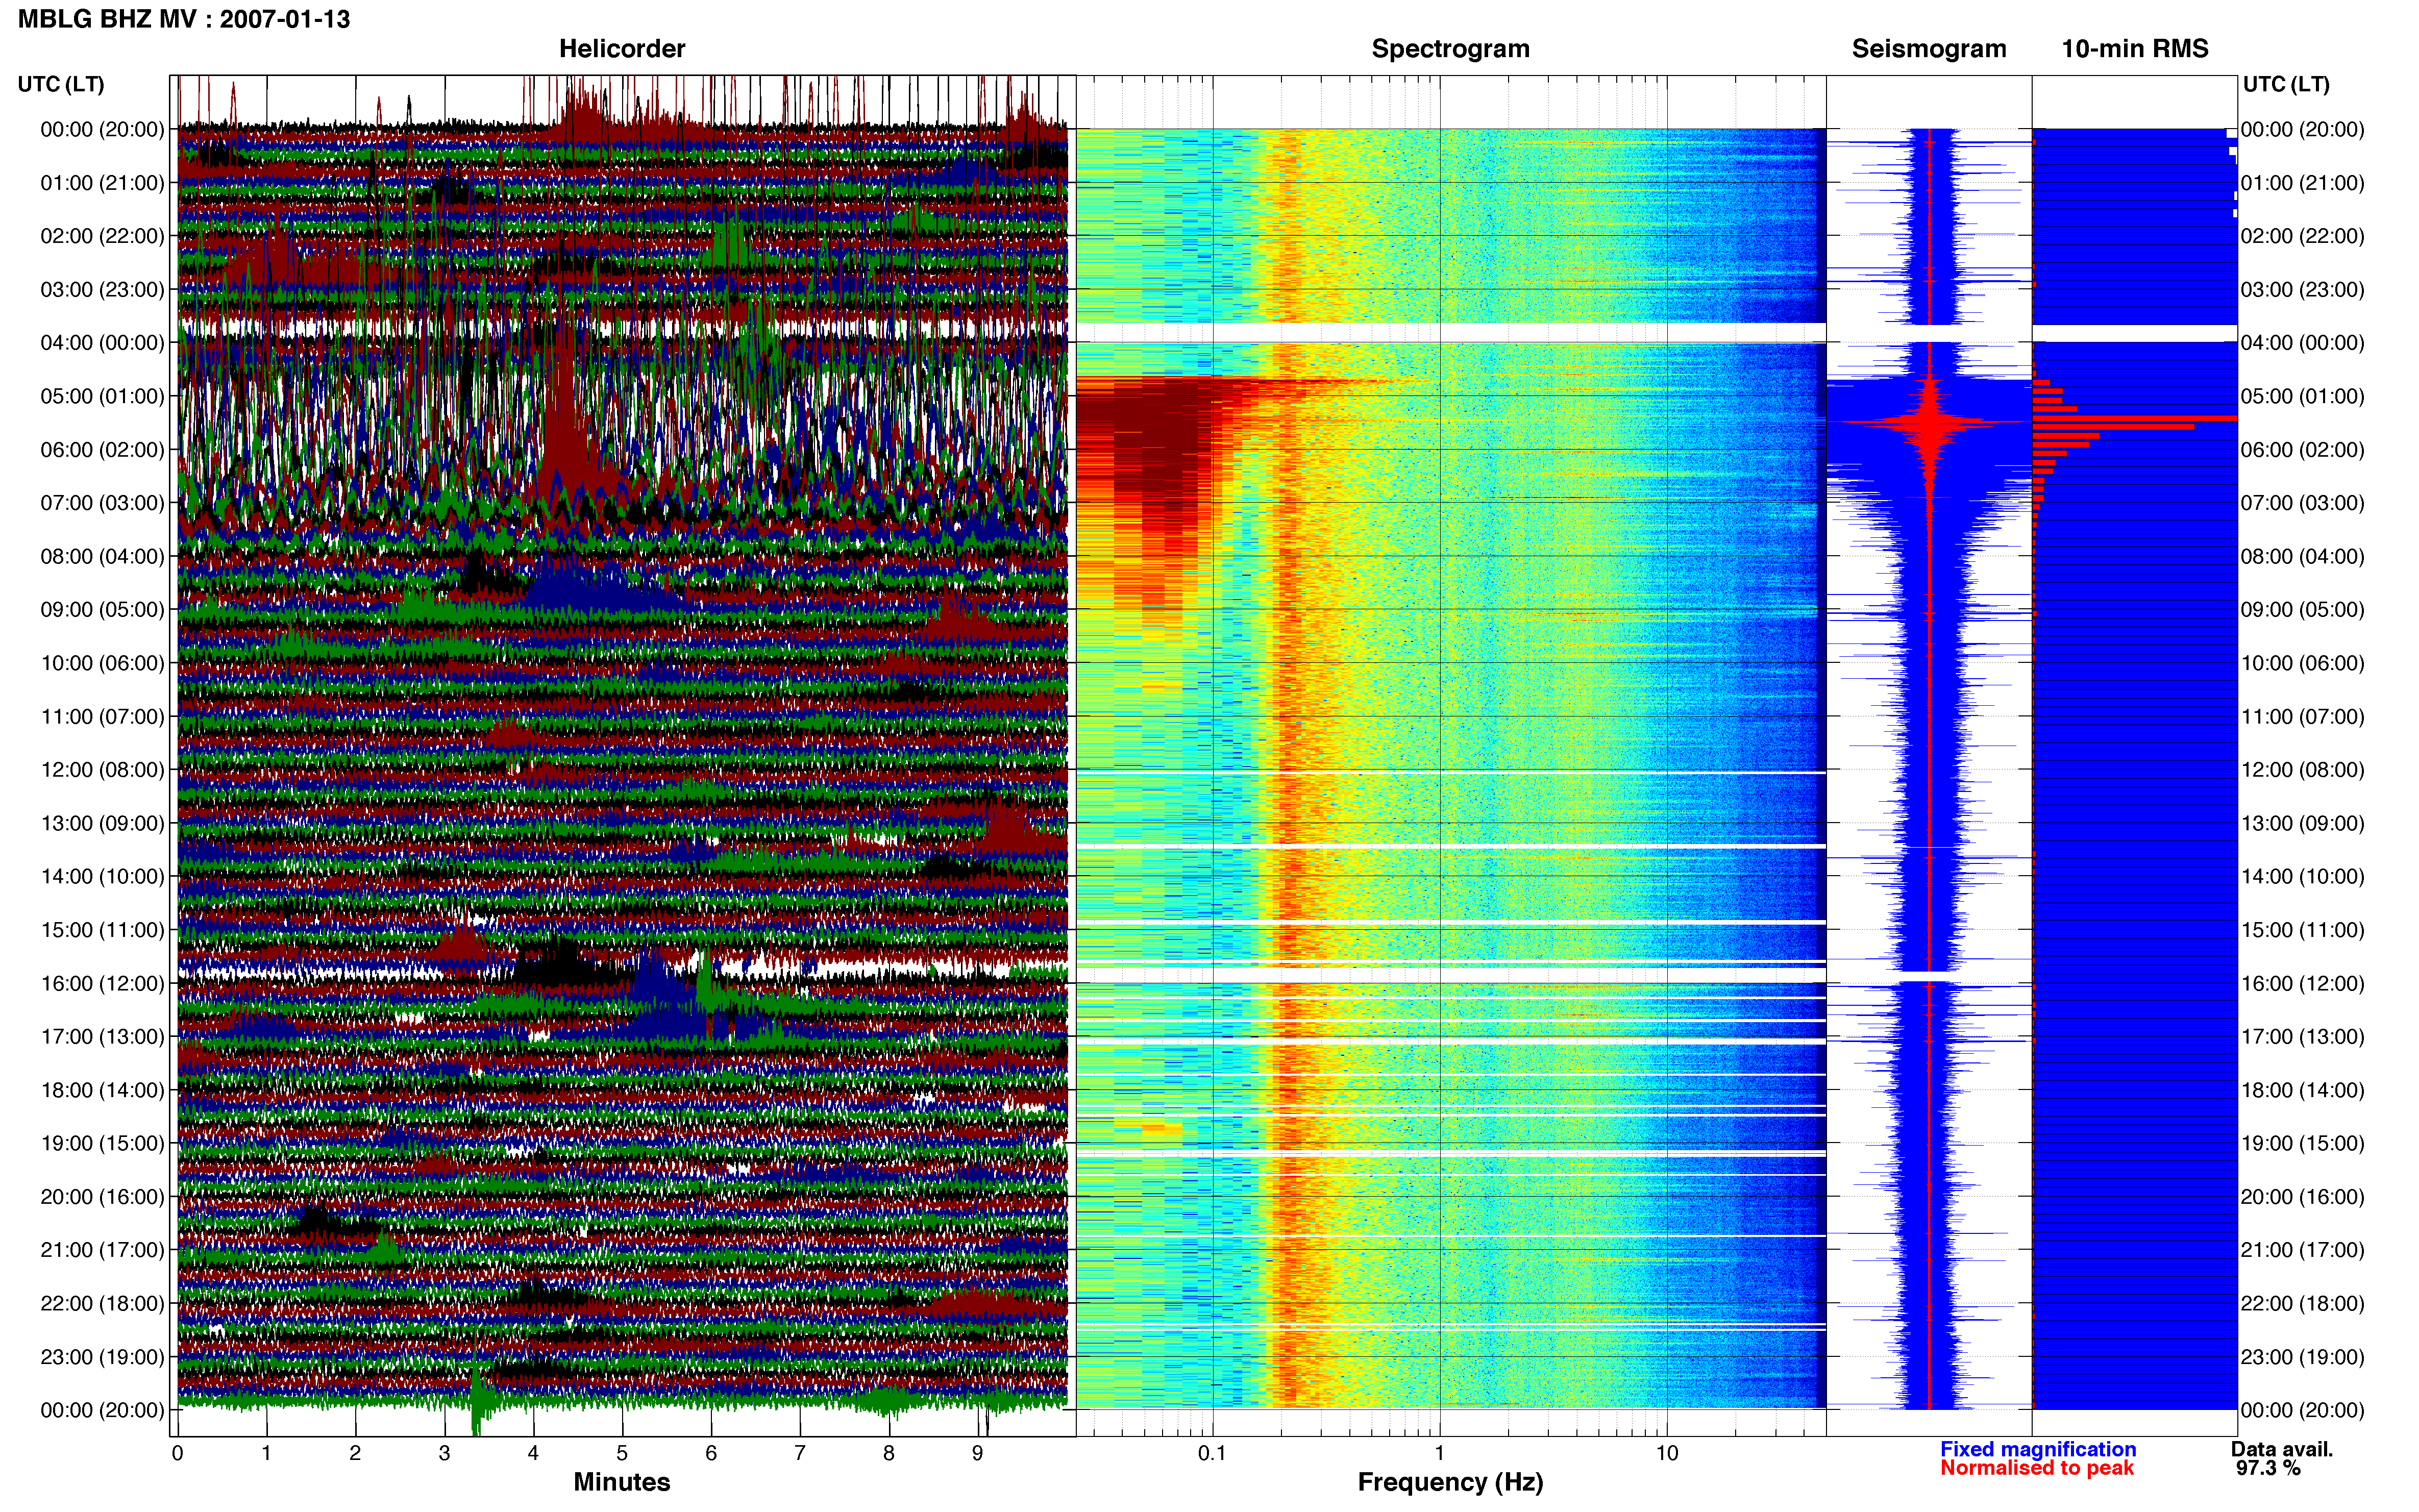The width and height of the screenshot is (2419, 1512).
Task: Click the 12:00 (08:00) label left of Helicorder
Action: point(102,770)
